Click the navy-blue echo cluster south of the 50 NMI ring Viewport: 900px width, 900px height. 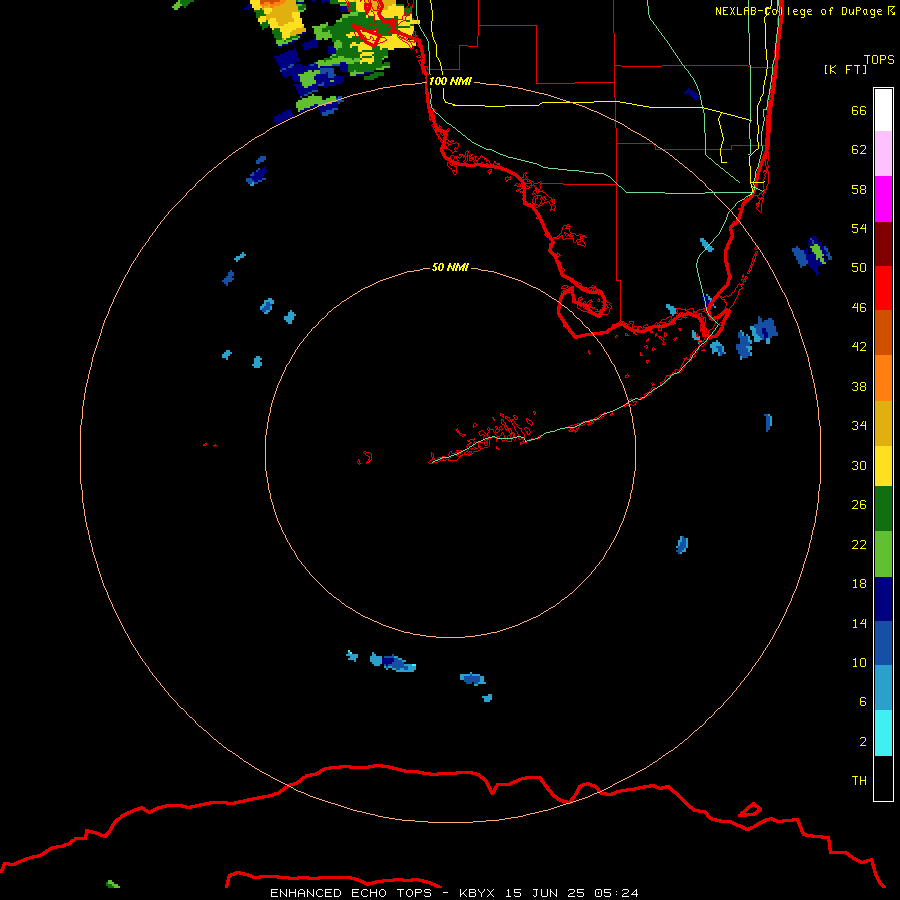[393, 662]
